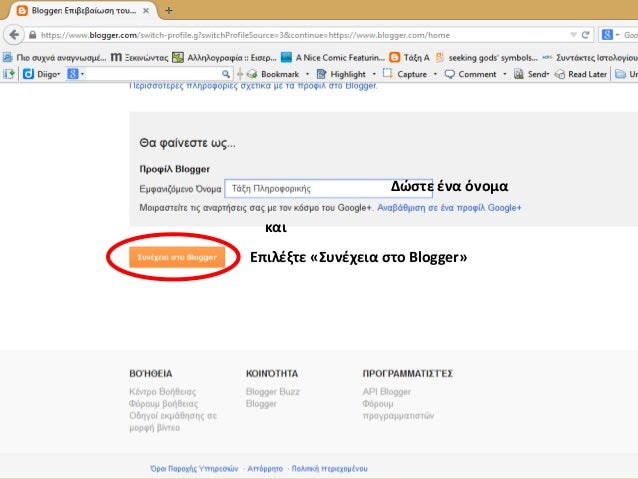Click the Read Later button
Image resolution: width=638 pixels, height=479 pixels.
(581, 74)
